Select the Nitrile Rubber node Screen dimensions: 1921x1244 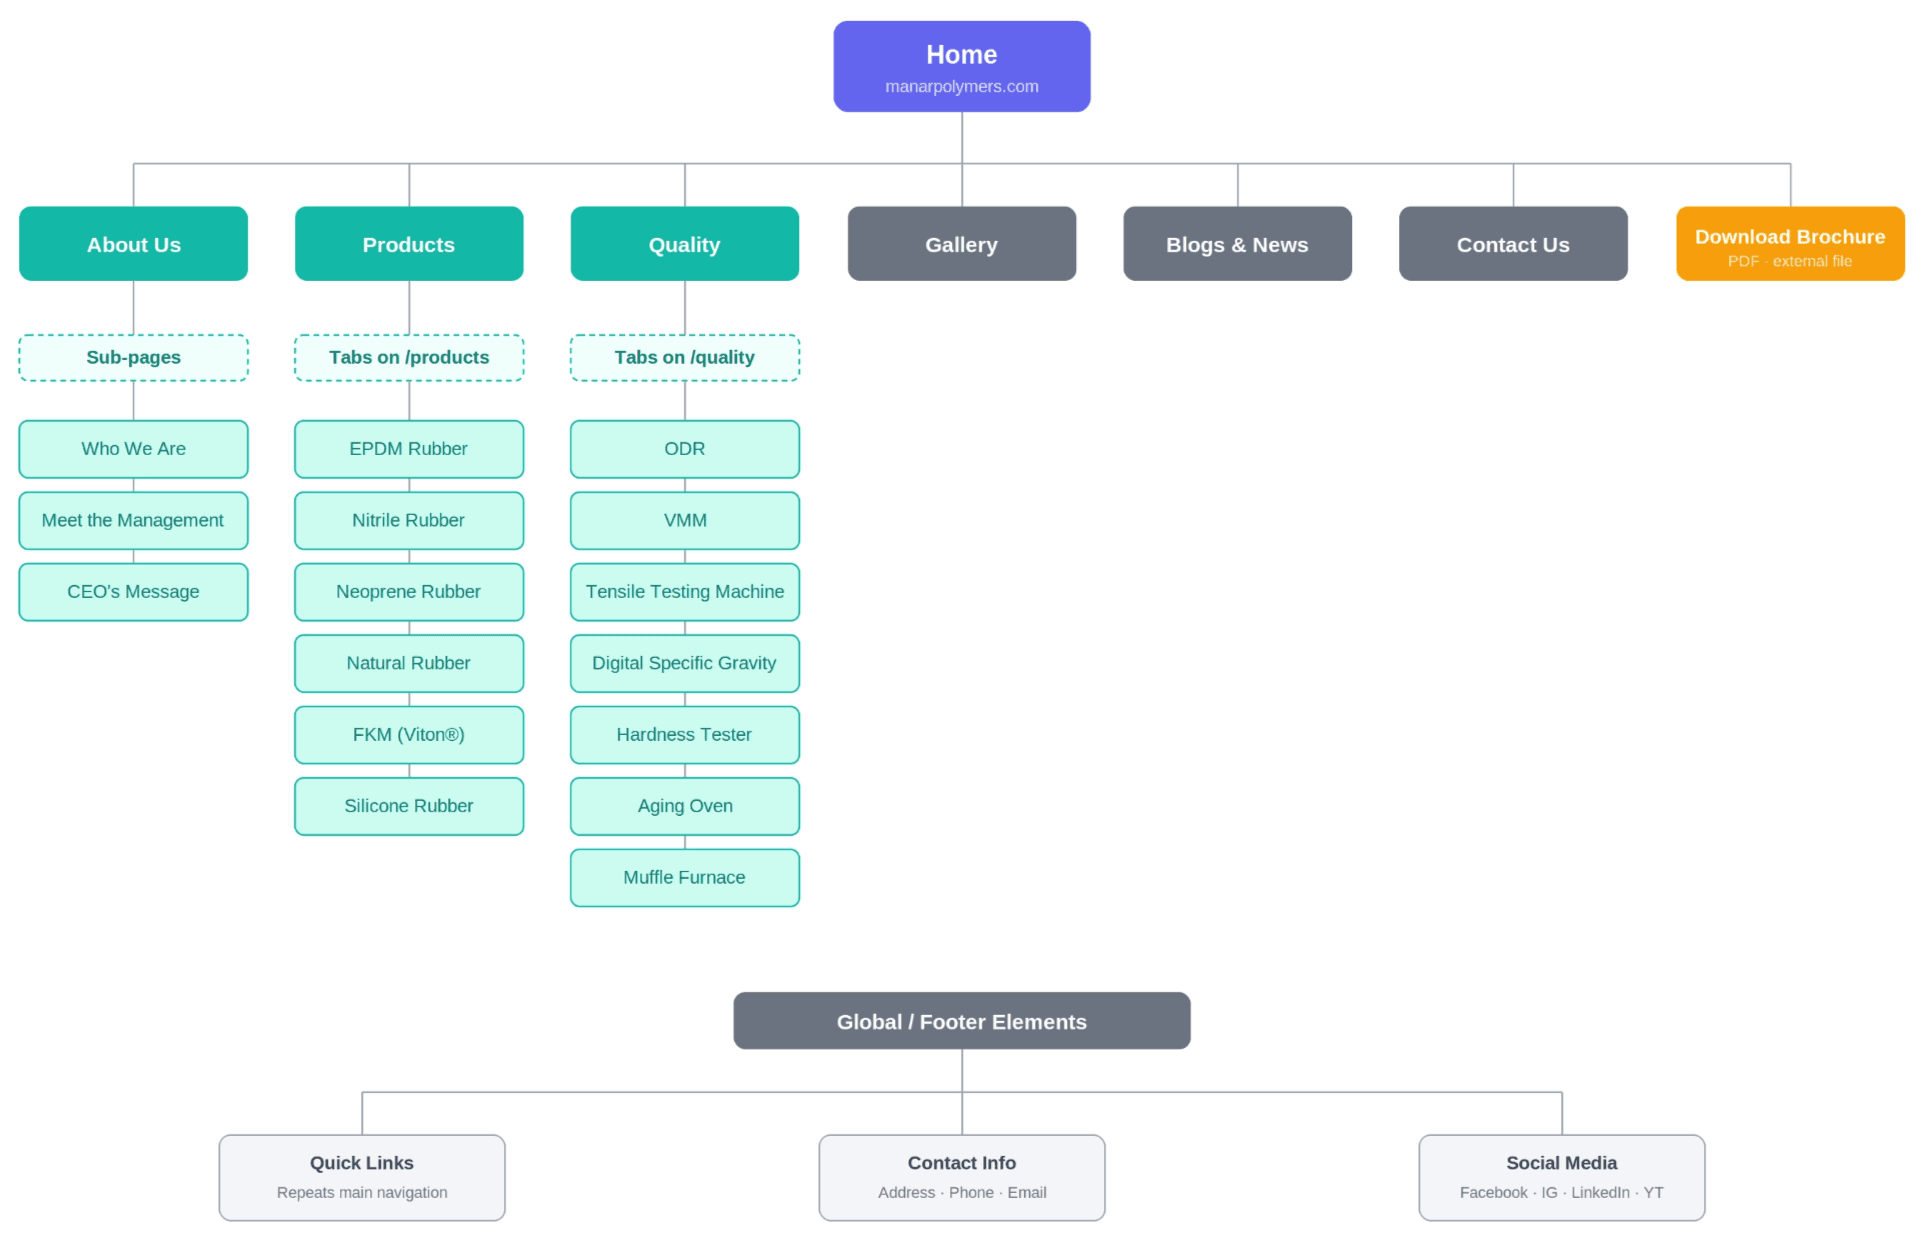tap(409, 521)
